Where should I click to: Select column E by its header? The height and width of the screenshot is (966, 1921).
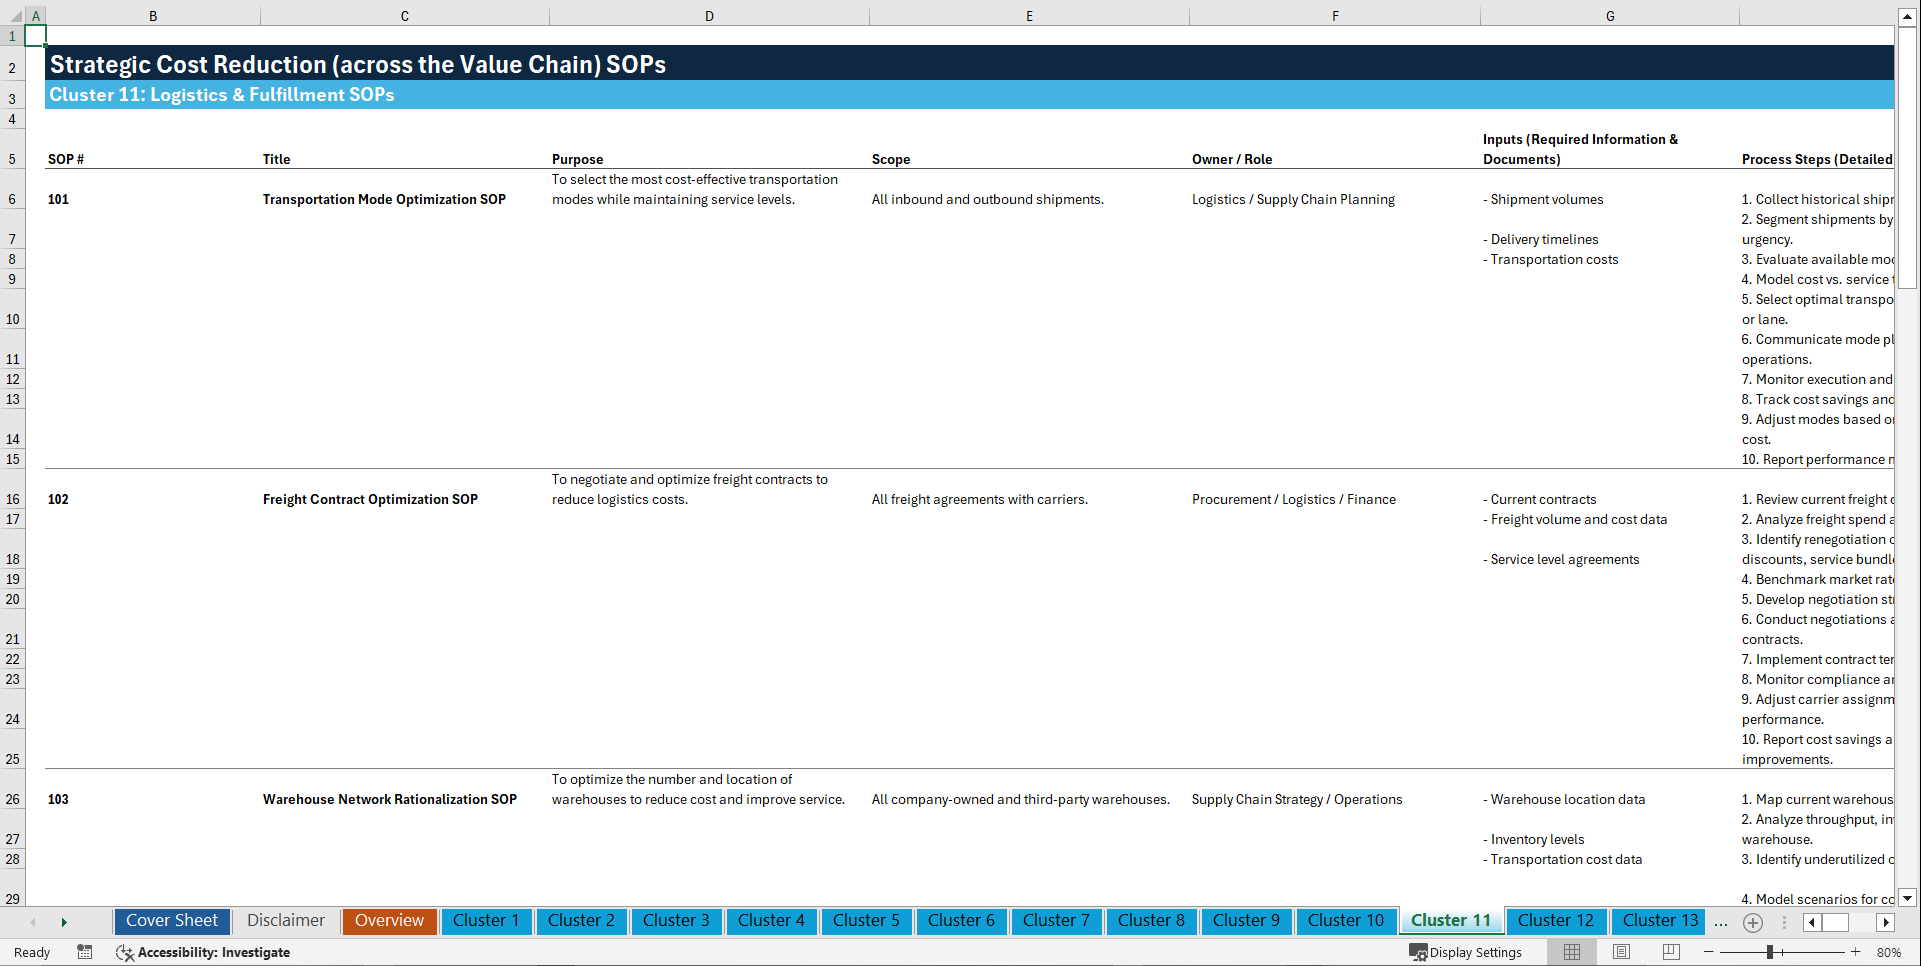coord(1029,15)
